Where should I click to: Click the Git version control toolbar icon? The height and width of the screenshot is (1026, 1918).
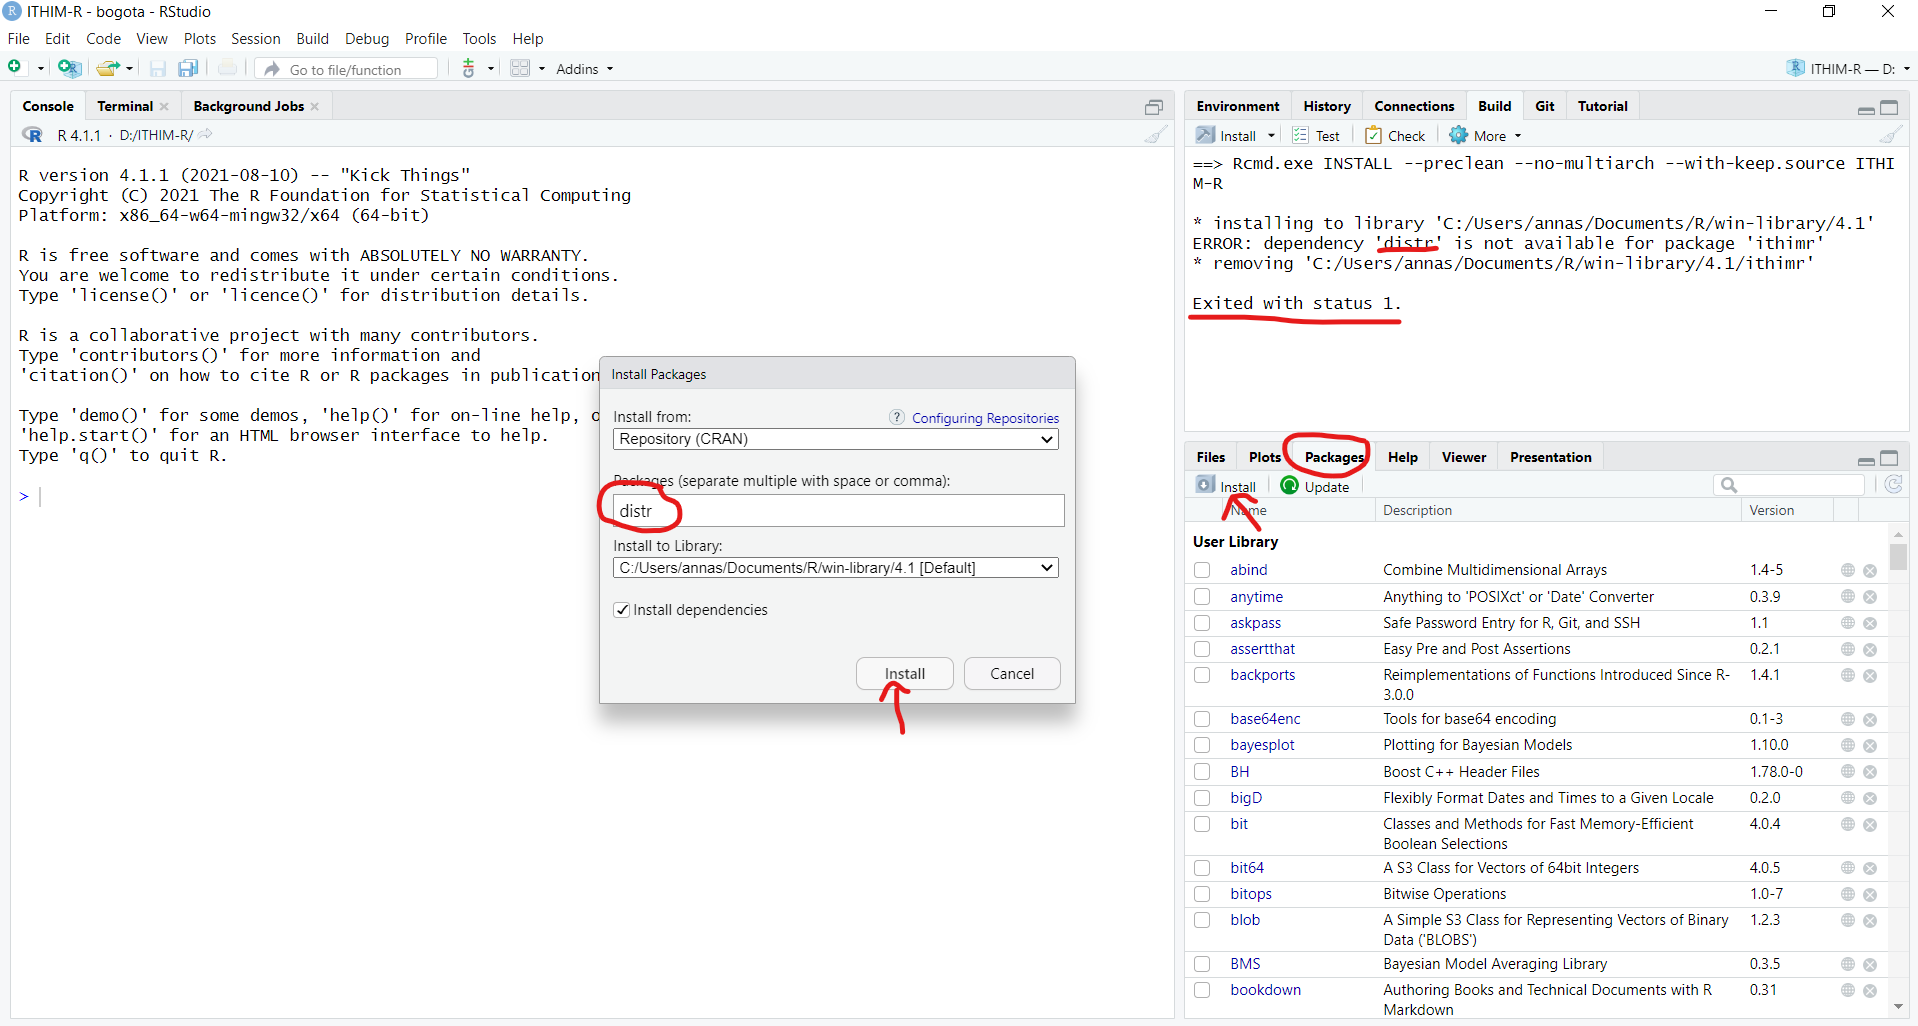coord(469,68)
